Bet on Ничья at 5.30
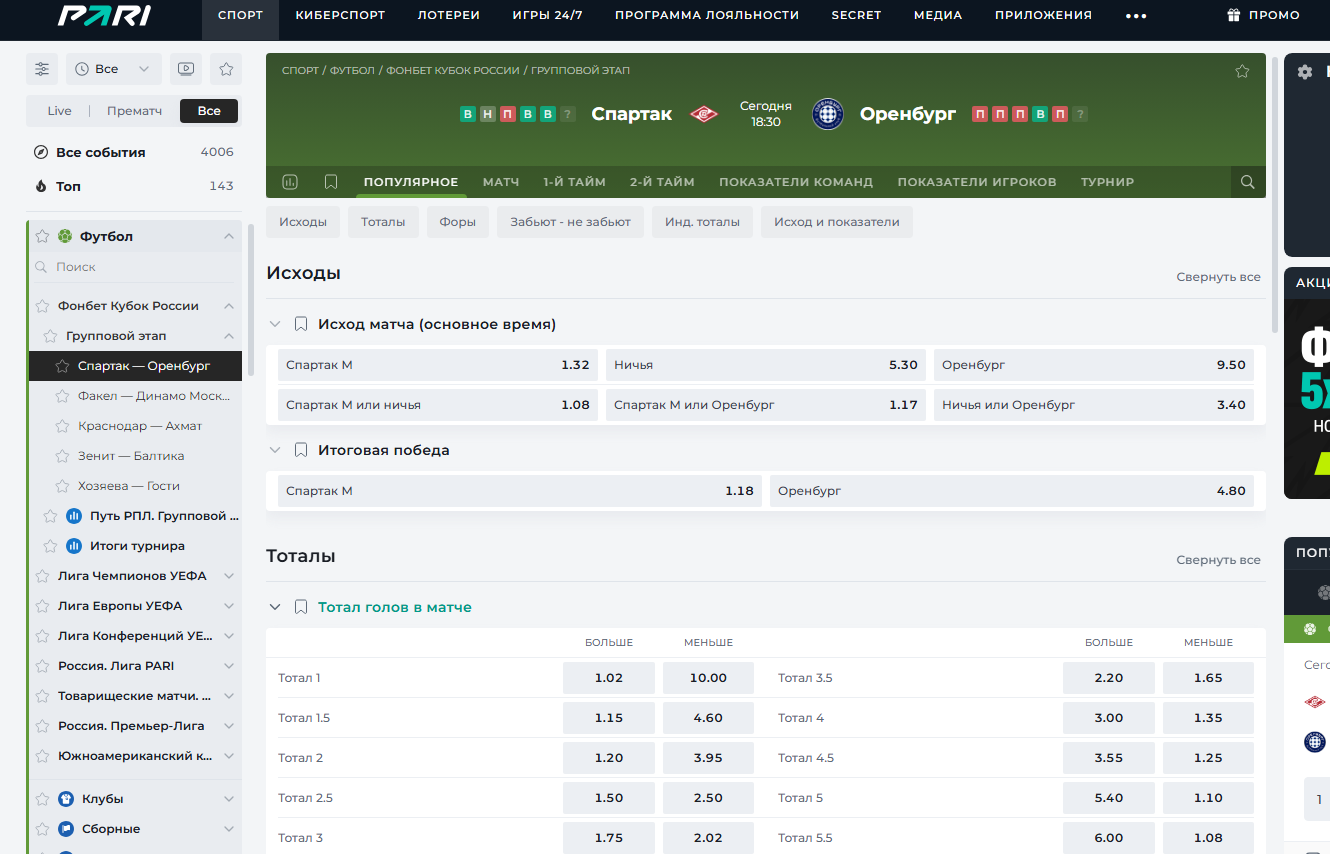 tap(766, 365)
